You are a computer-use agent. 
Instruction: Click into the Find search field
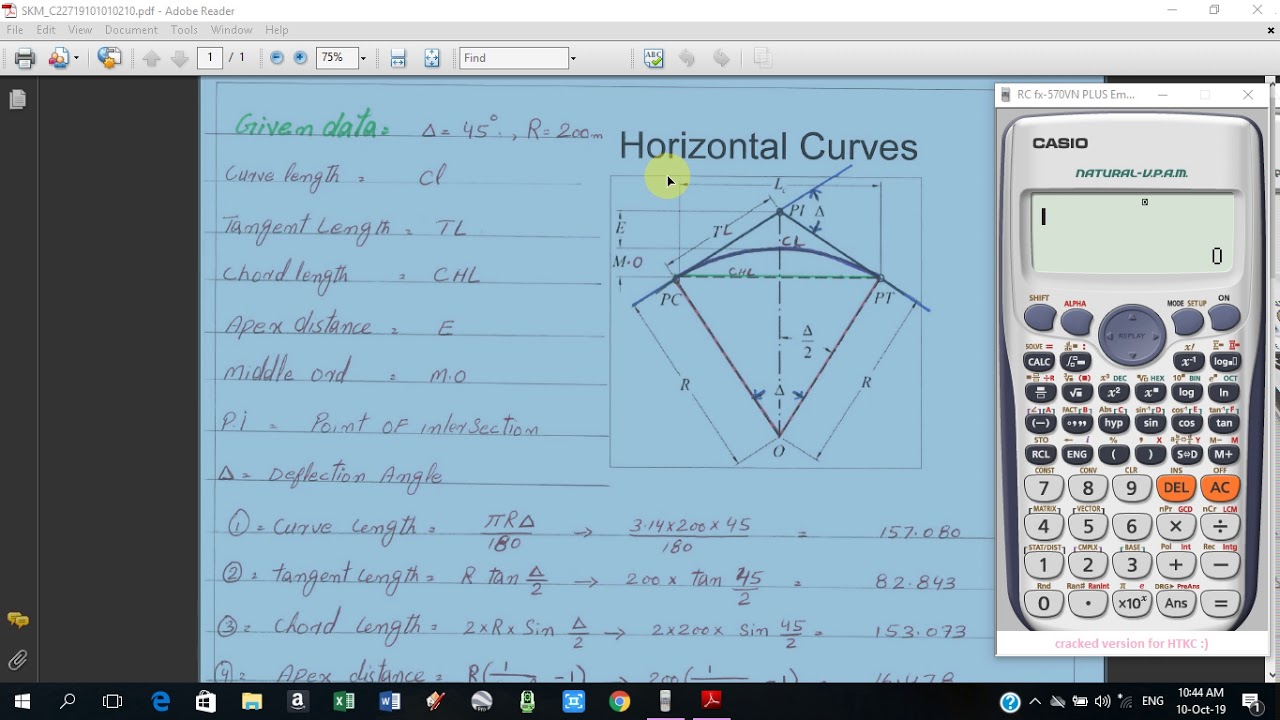(513, 58)
